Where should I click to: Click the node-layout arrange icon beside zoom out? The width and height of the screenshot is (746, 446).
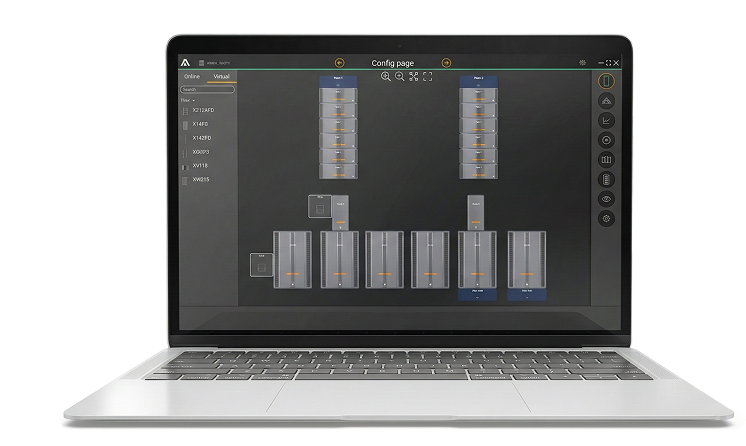[x=413, y=77]
